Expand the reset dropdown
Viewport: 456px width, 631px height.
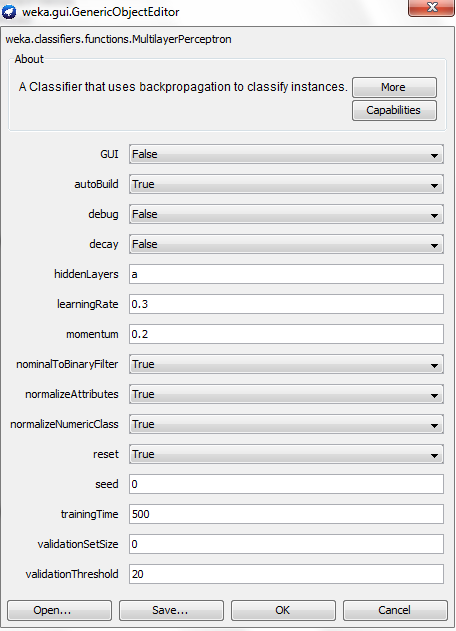click(x=286, y=454)
